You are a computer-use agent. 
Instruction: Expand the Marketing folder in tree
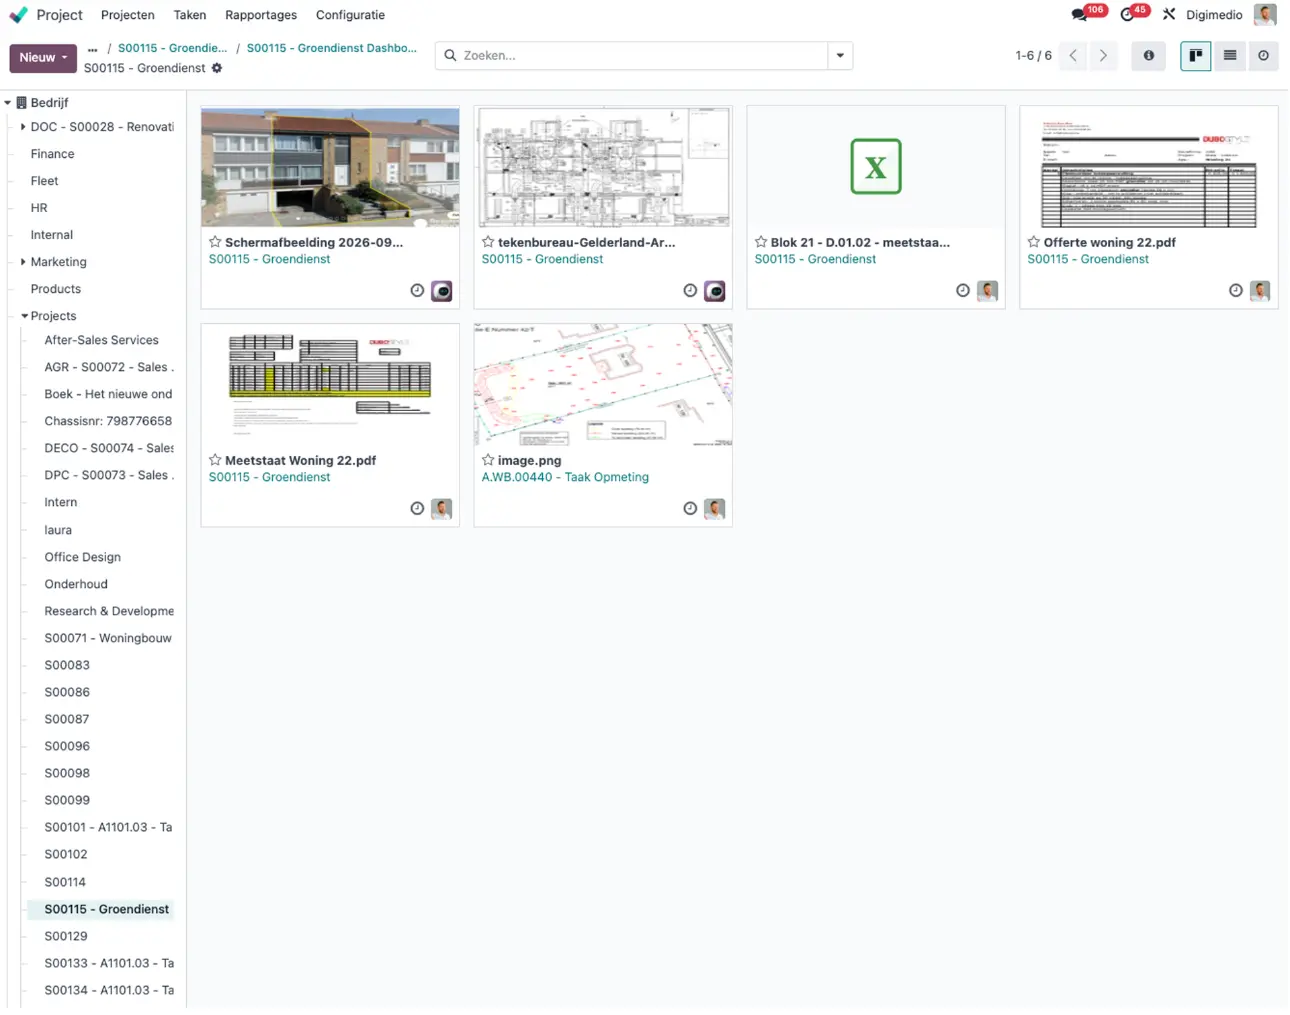[x=23, y=262]
